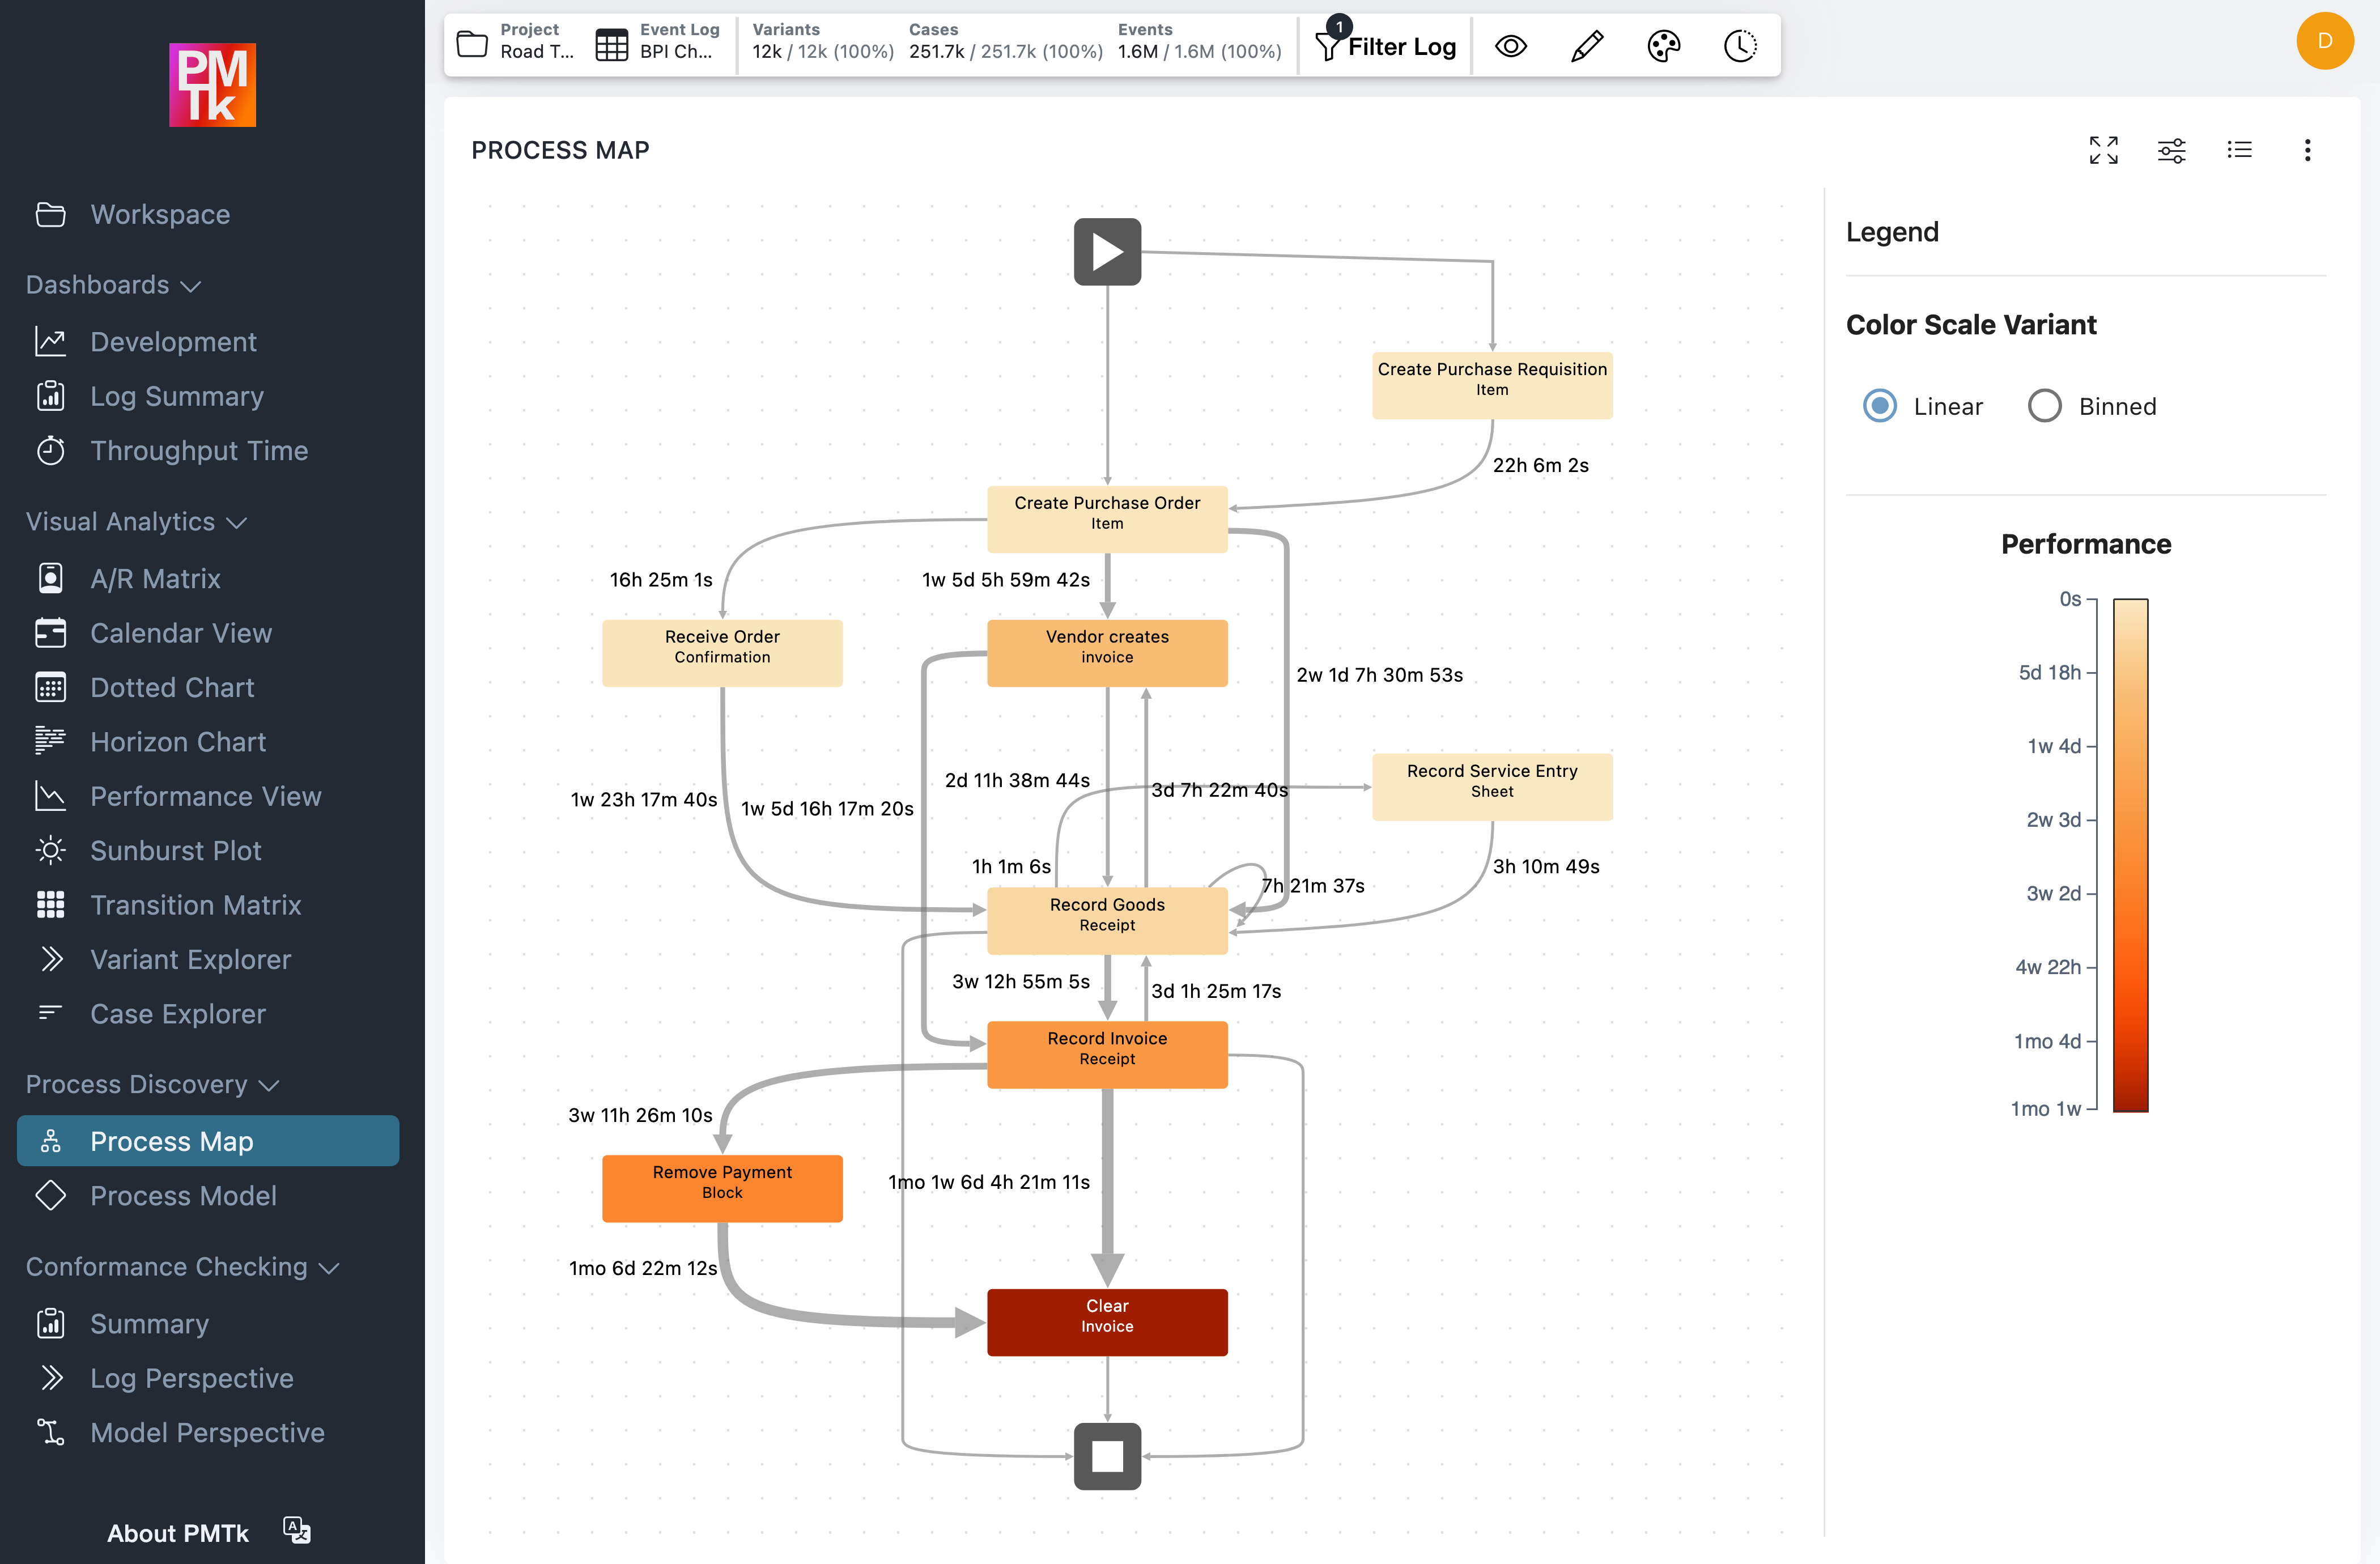The height and width of the screenshot is (1564, 2380).
Task: Switch to the Process Model view
Action: pos(184,1196)
